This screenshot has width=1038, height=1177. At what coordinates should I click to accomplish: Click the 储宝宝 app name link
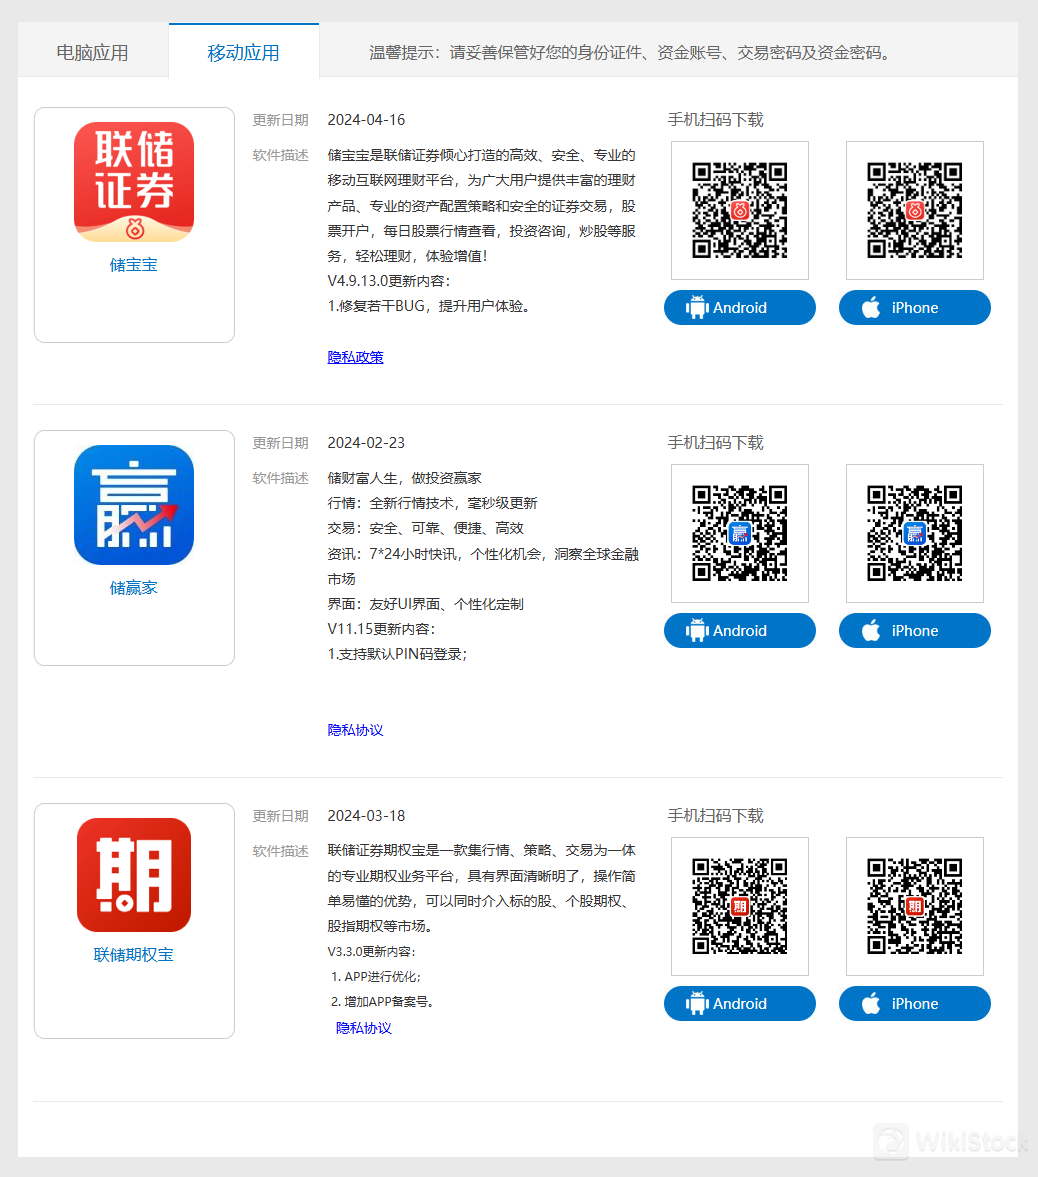(x=134, y=265)
